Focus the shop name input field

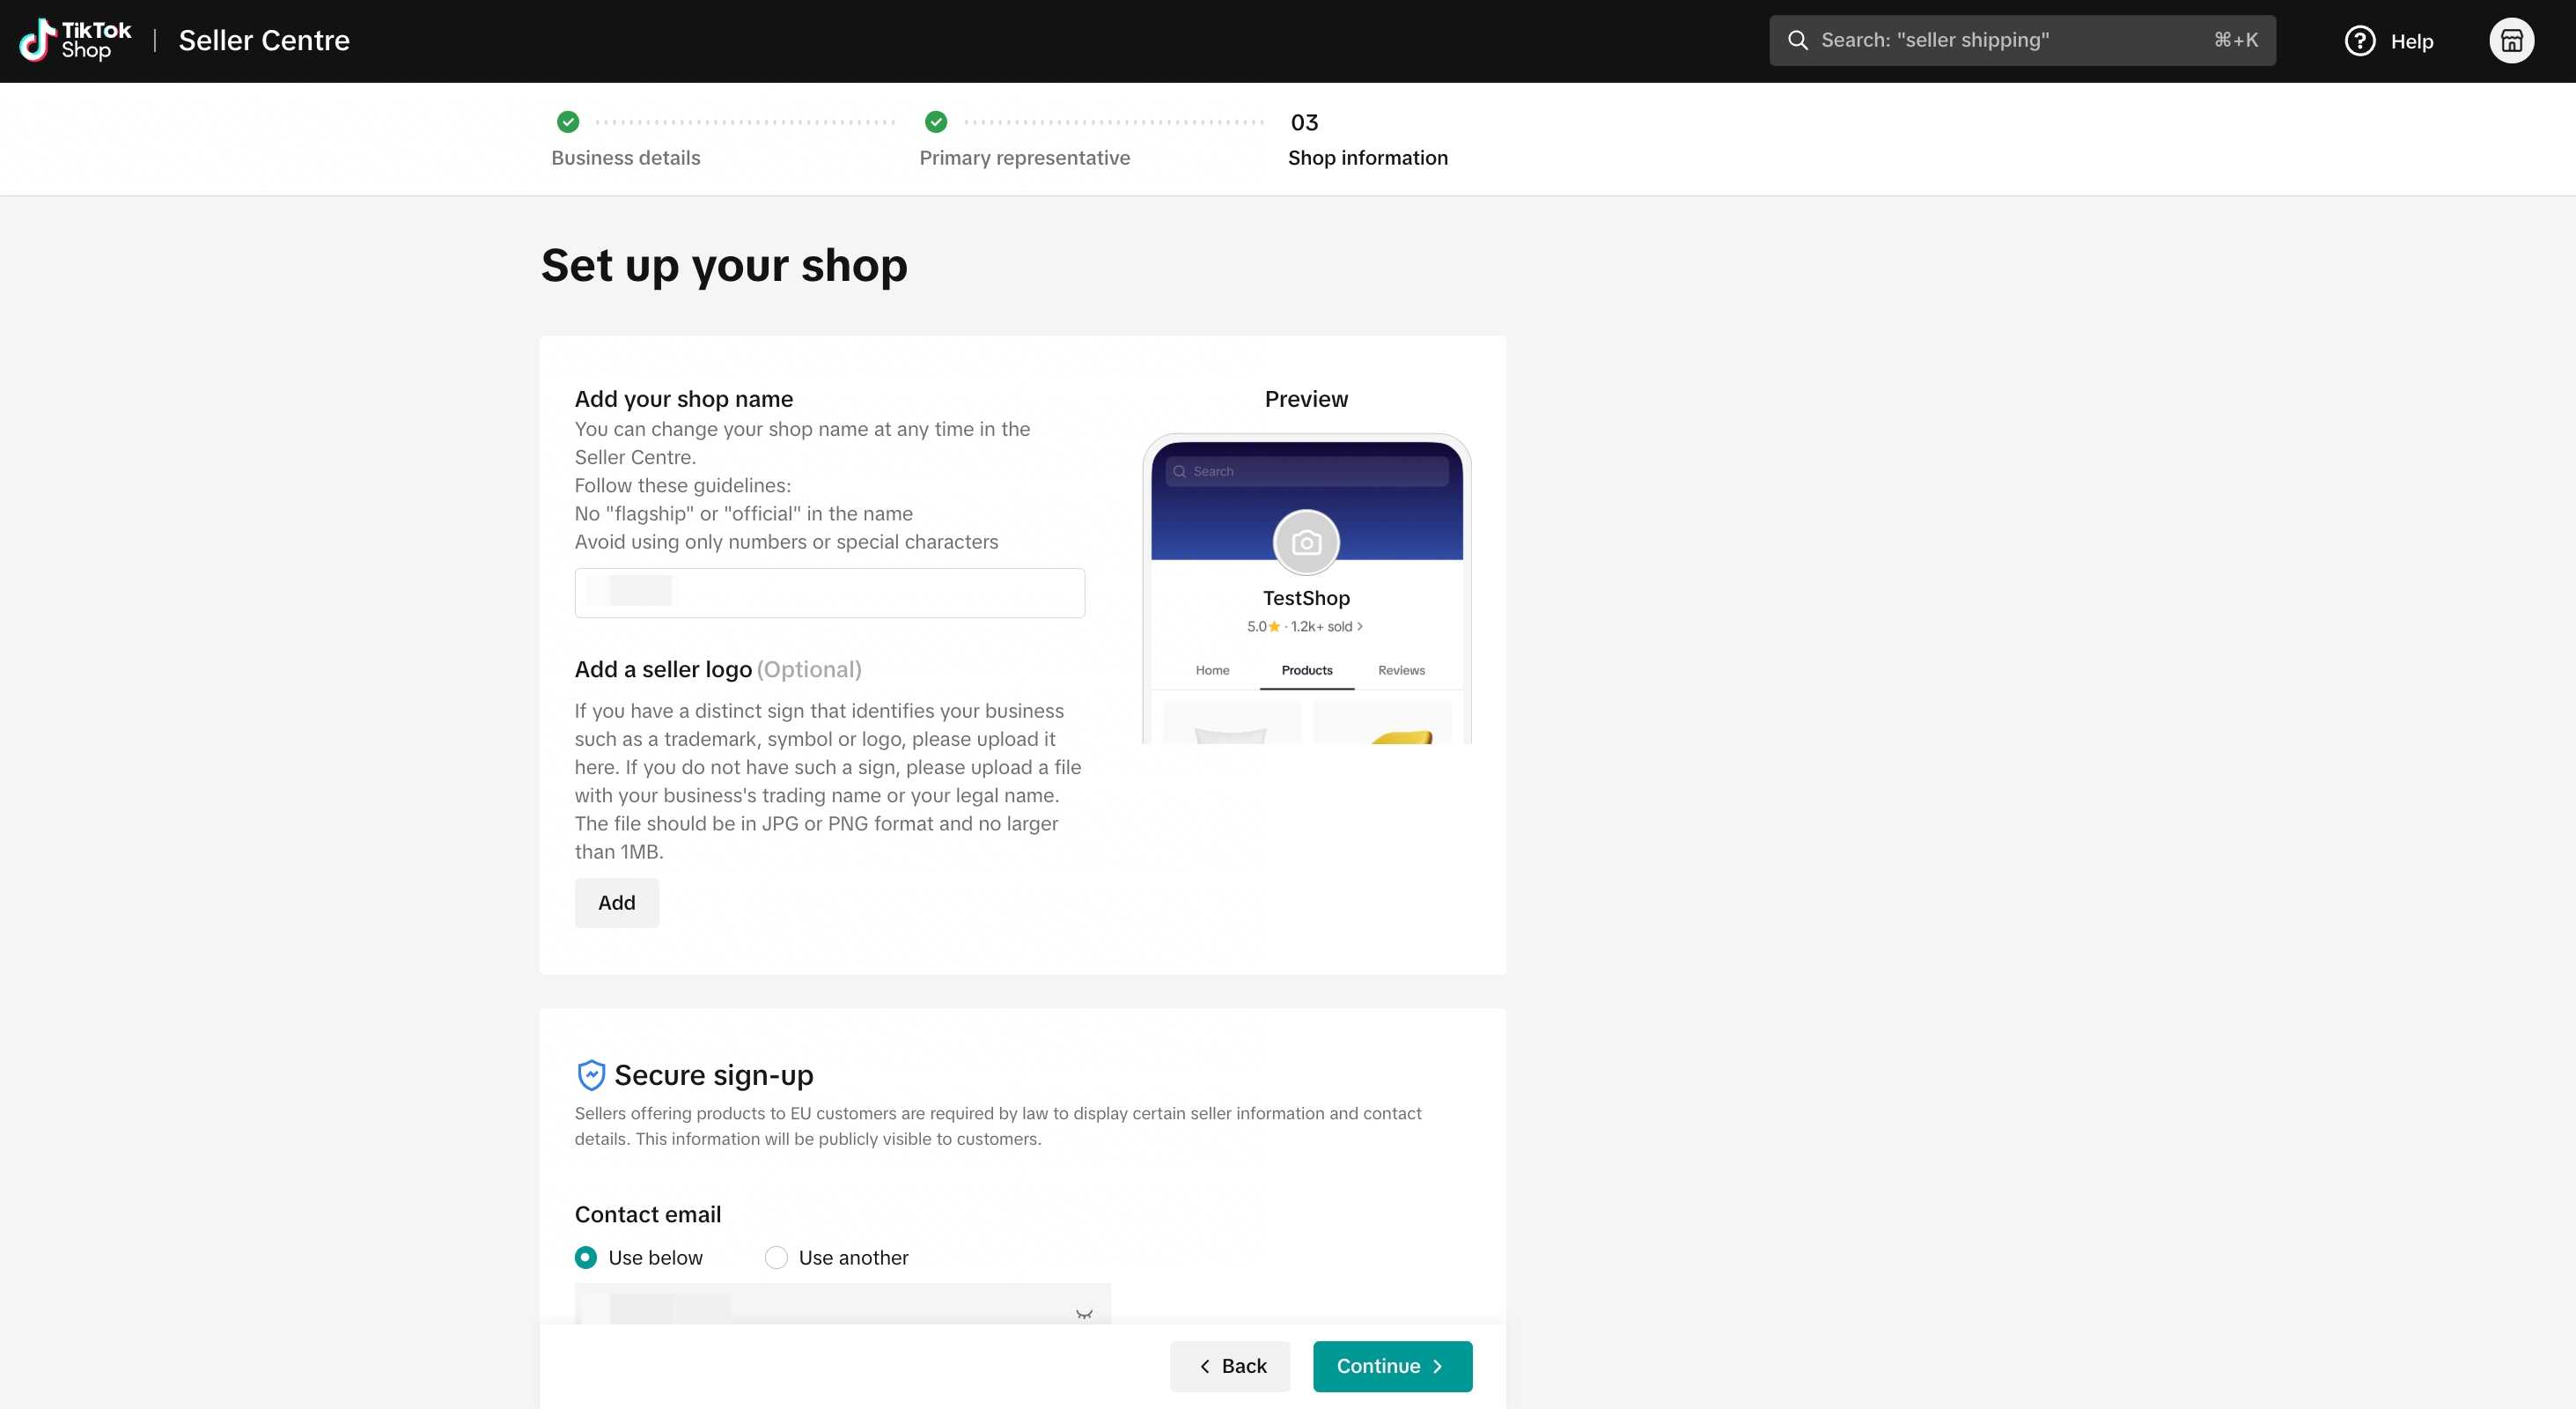pyautogui.click(x=829, y=593)
